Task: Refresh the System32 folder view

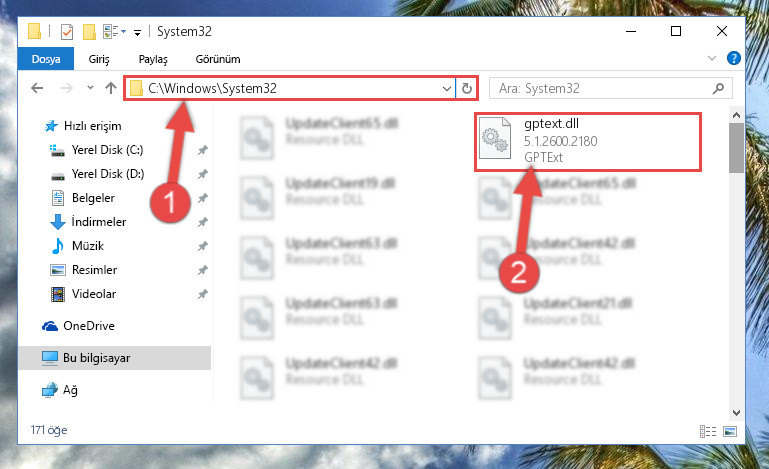Action: pyautogui.click(x=466, y=88)
